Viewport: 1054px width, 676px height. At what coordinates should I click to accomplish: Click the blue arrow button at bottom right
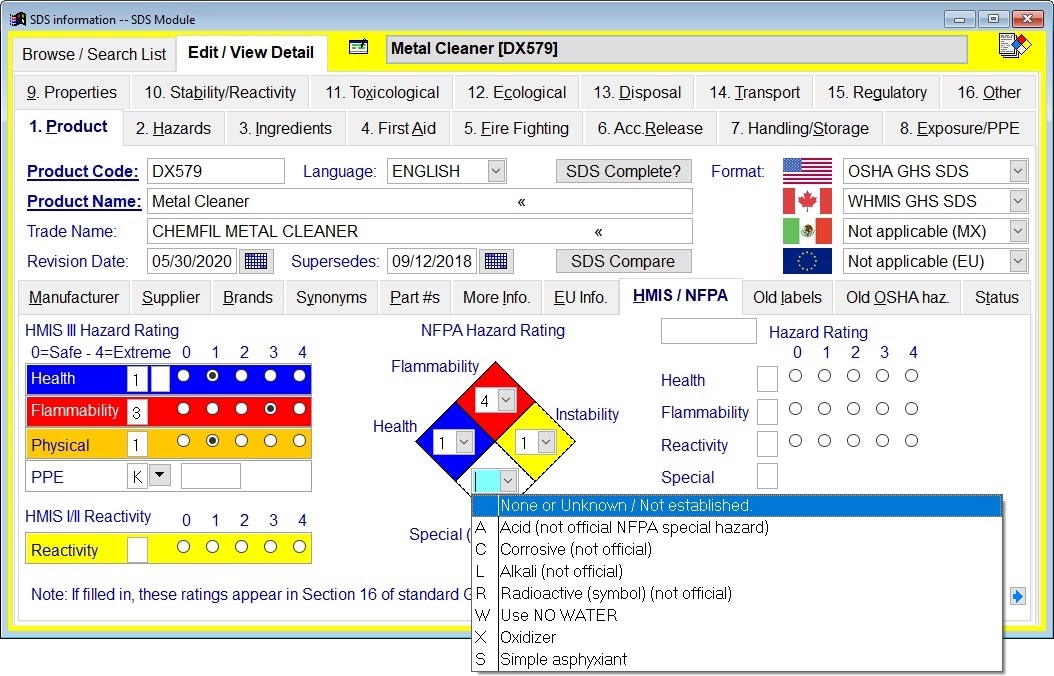click(x=1018, y=596)
